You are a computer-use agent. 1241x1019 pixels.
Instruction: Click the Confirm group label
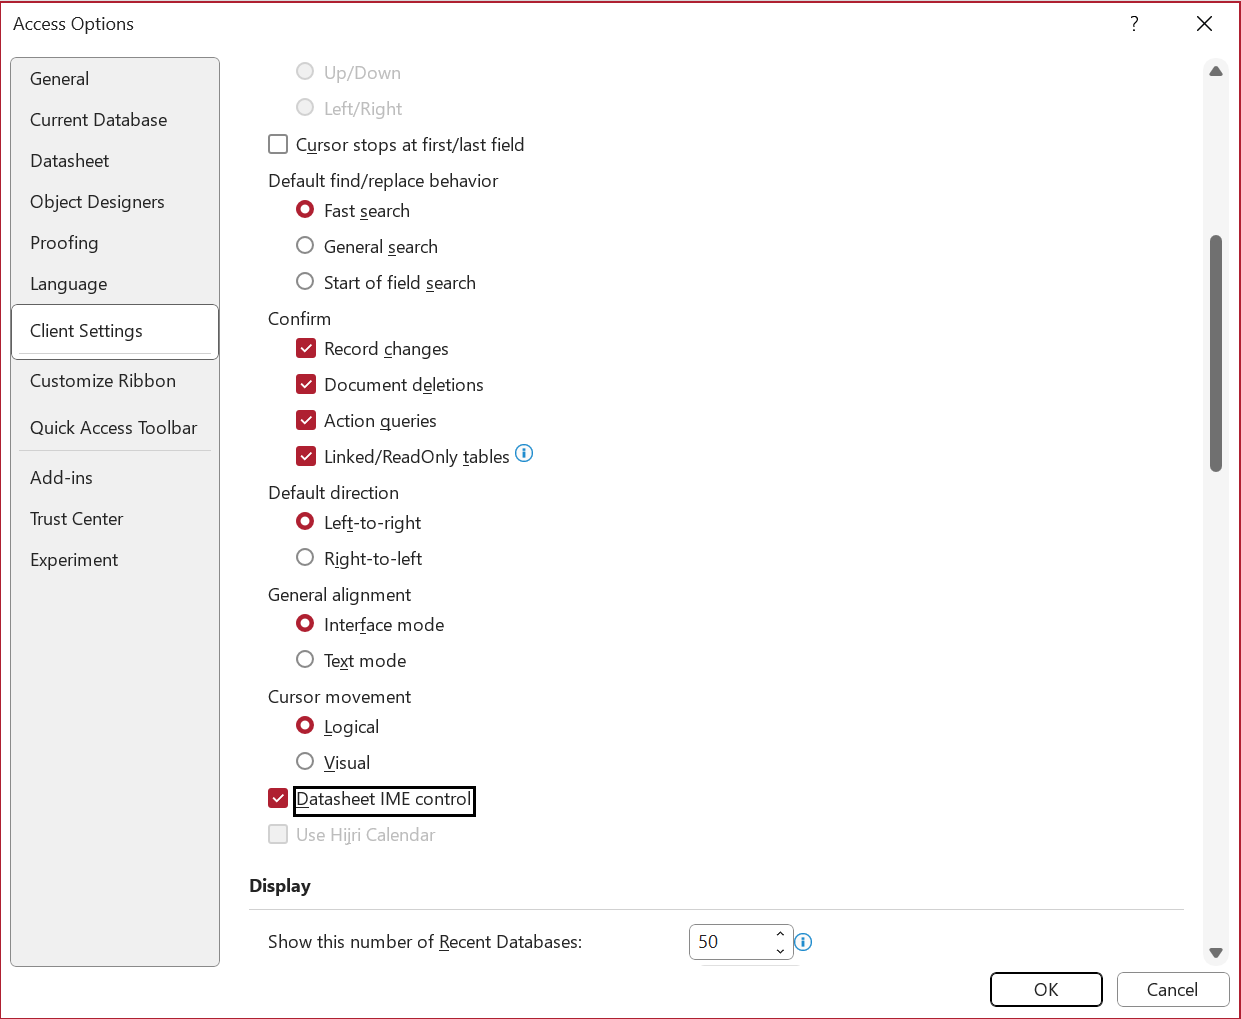point(299,318)
